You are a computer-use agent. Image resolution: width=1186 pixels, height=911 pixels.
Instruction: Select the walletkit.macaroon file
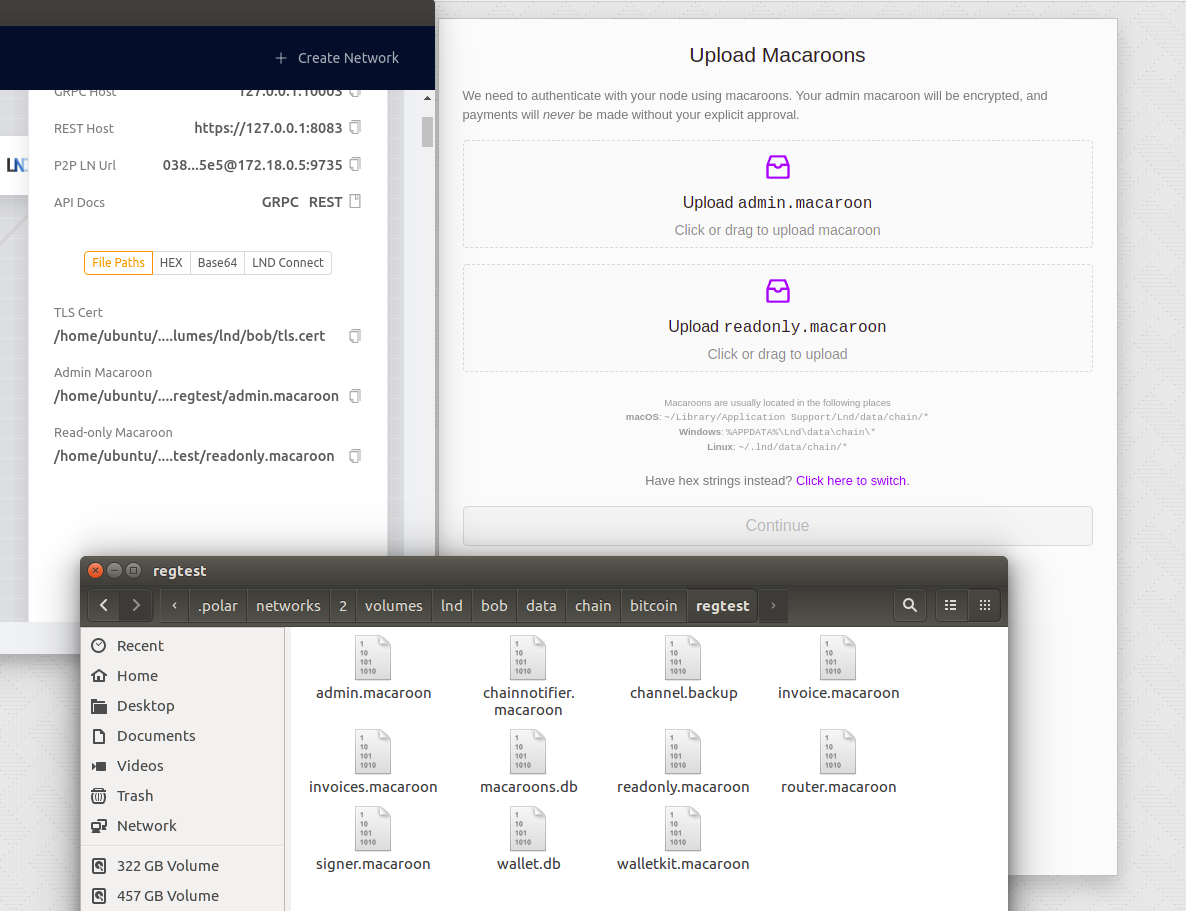[x=684, y=840]
